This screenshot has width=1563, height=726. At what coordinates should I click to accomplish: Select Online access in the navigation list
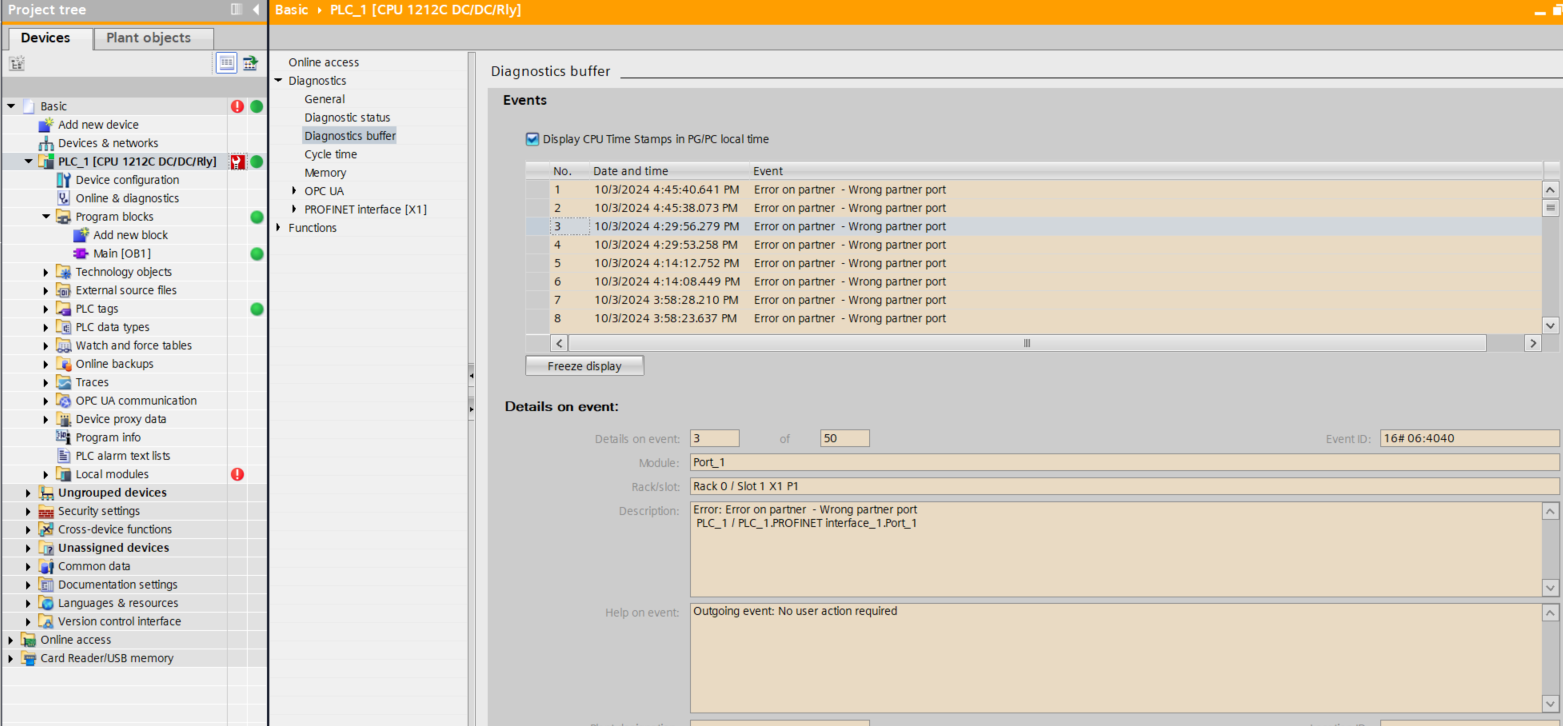point(323,62)
